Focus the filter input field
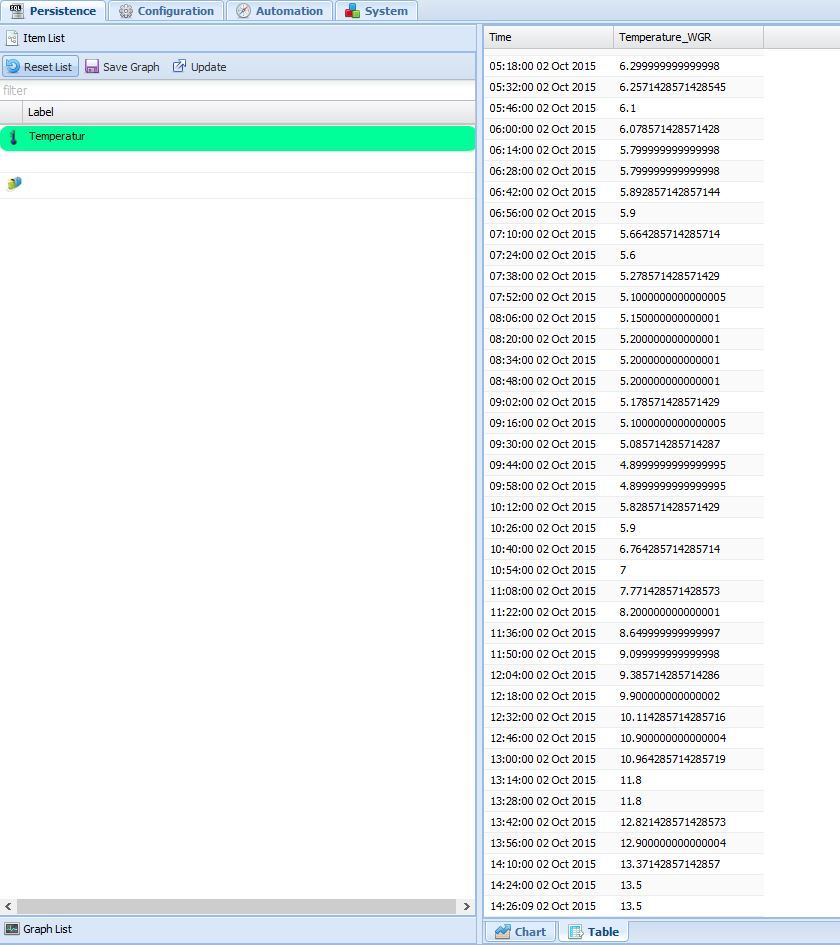Screen dimensions: 840x945 pyautogui.click(x=237, y=90)
